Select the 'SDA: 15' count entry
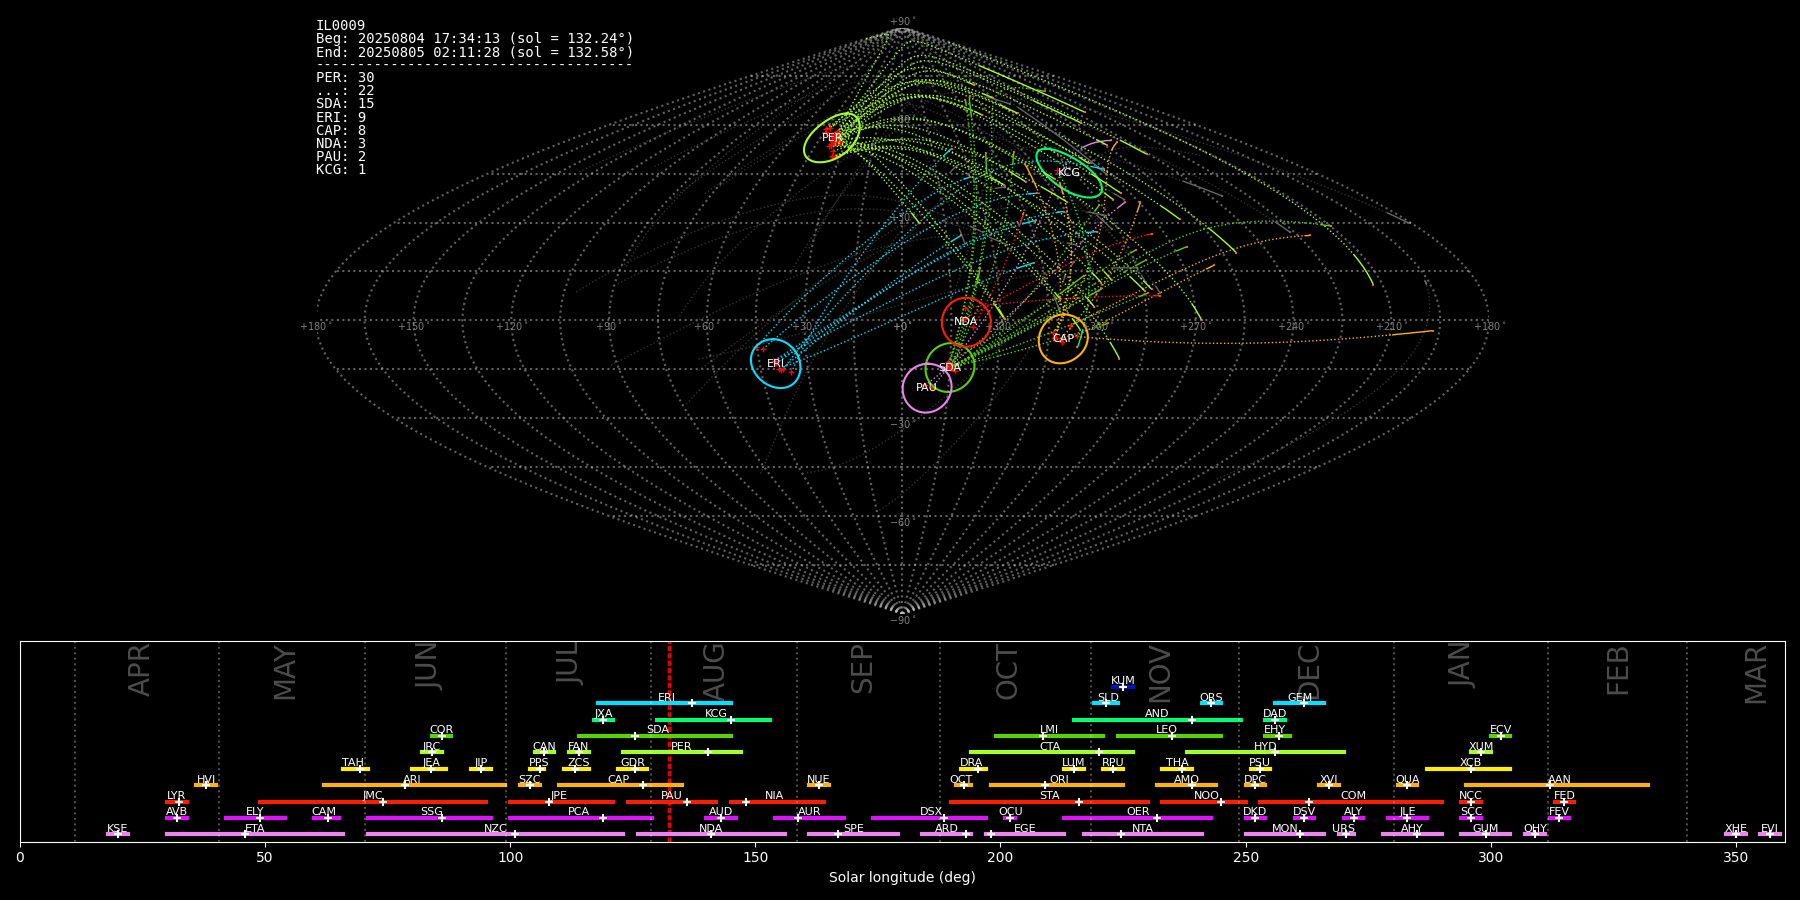The height and width of the screenshot is (900, 1800). (x=345, y=104)
